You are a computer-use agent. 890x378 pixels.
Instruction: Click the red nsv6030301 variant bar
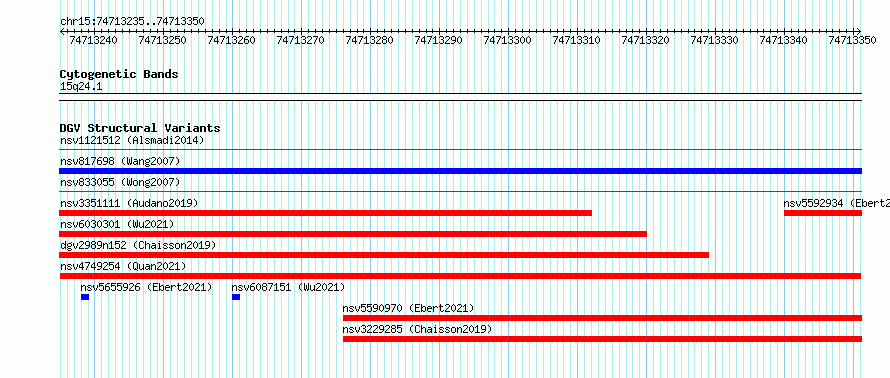point(353,234)
